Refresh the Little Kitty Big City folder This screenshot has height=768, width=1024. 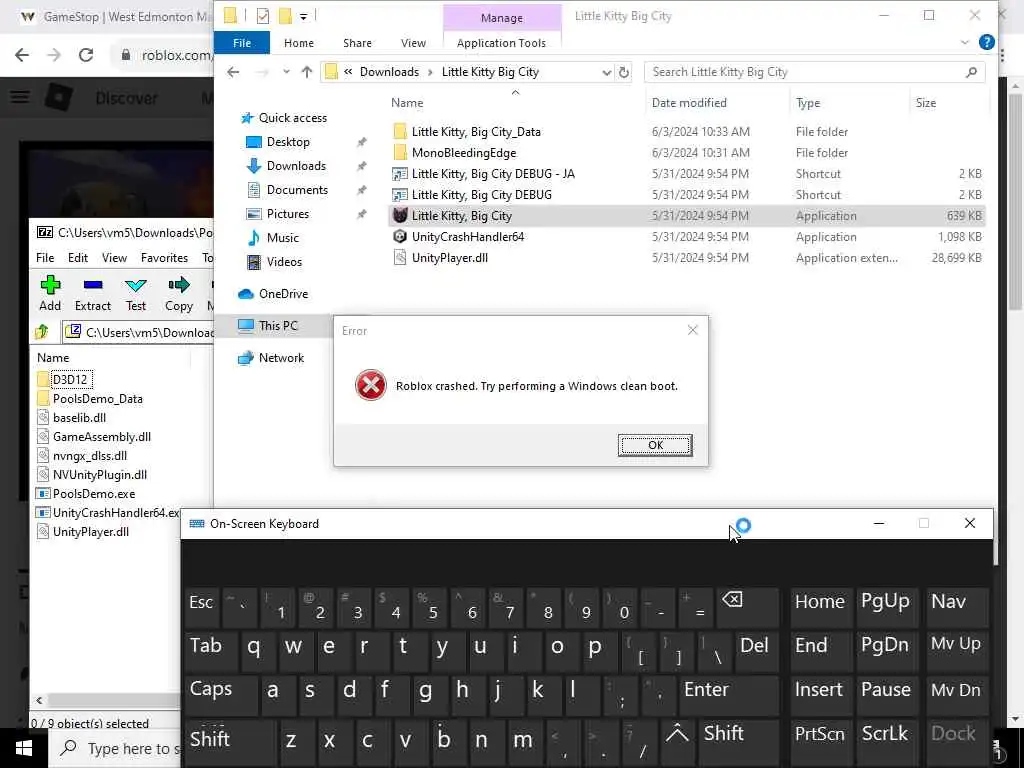tap(624, 72)
